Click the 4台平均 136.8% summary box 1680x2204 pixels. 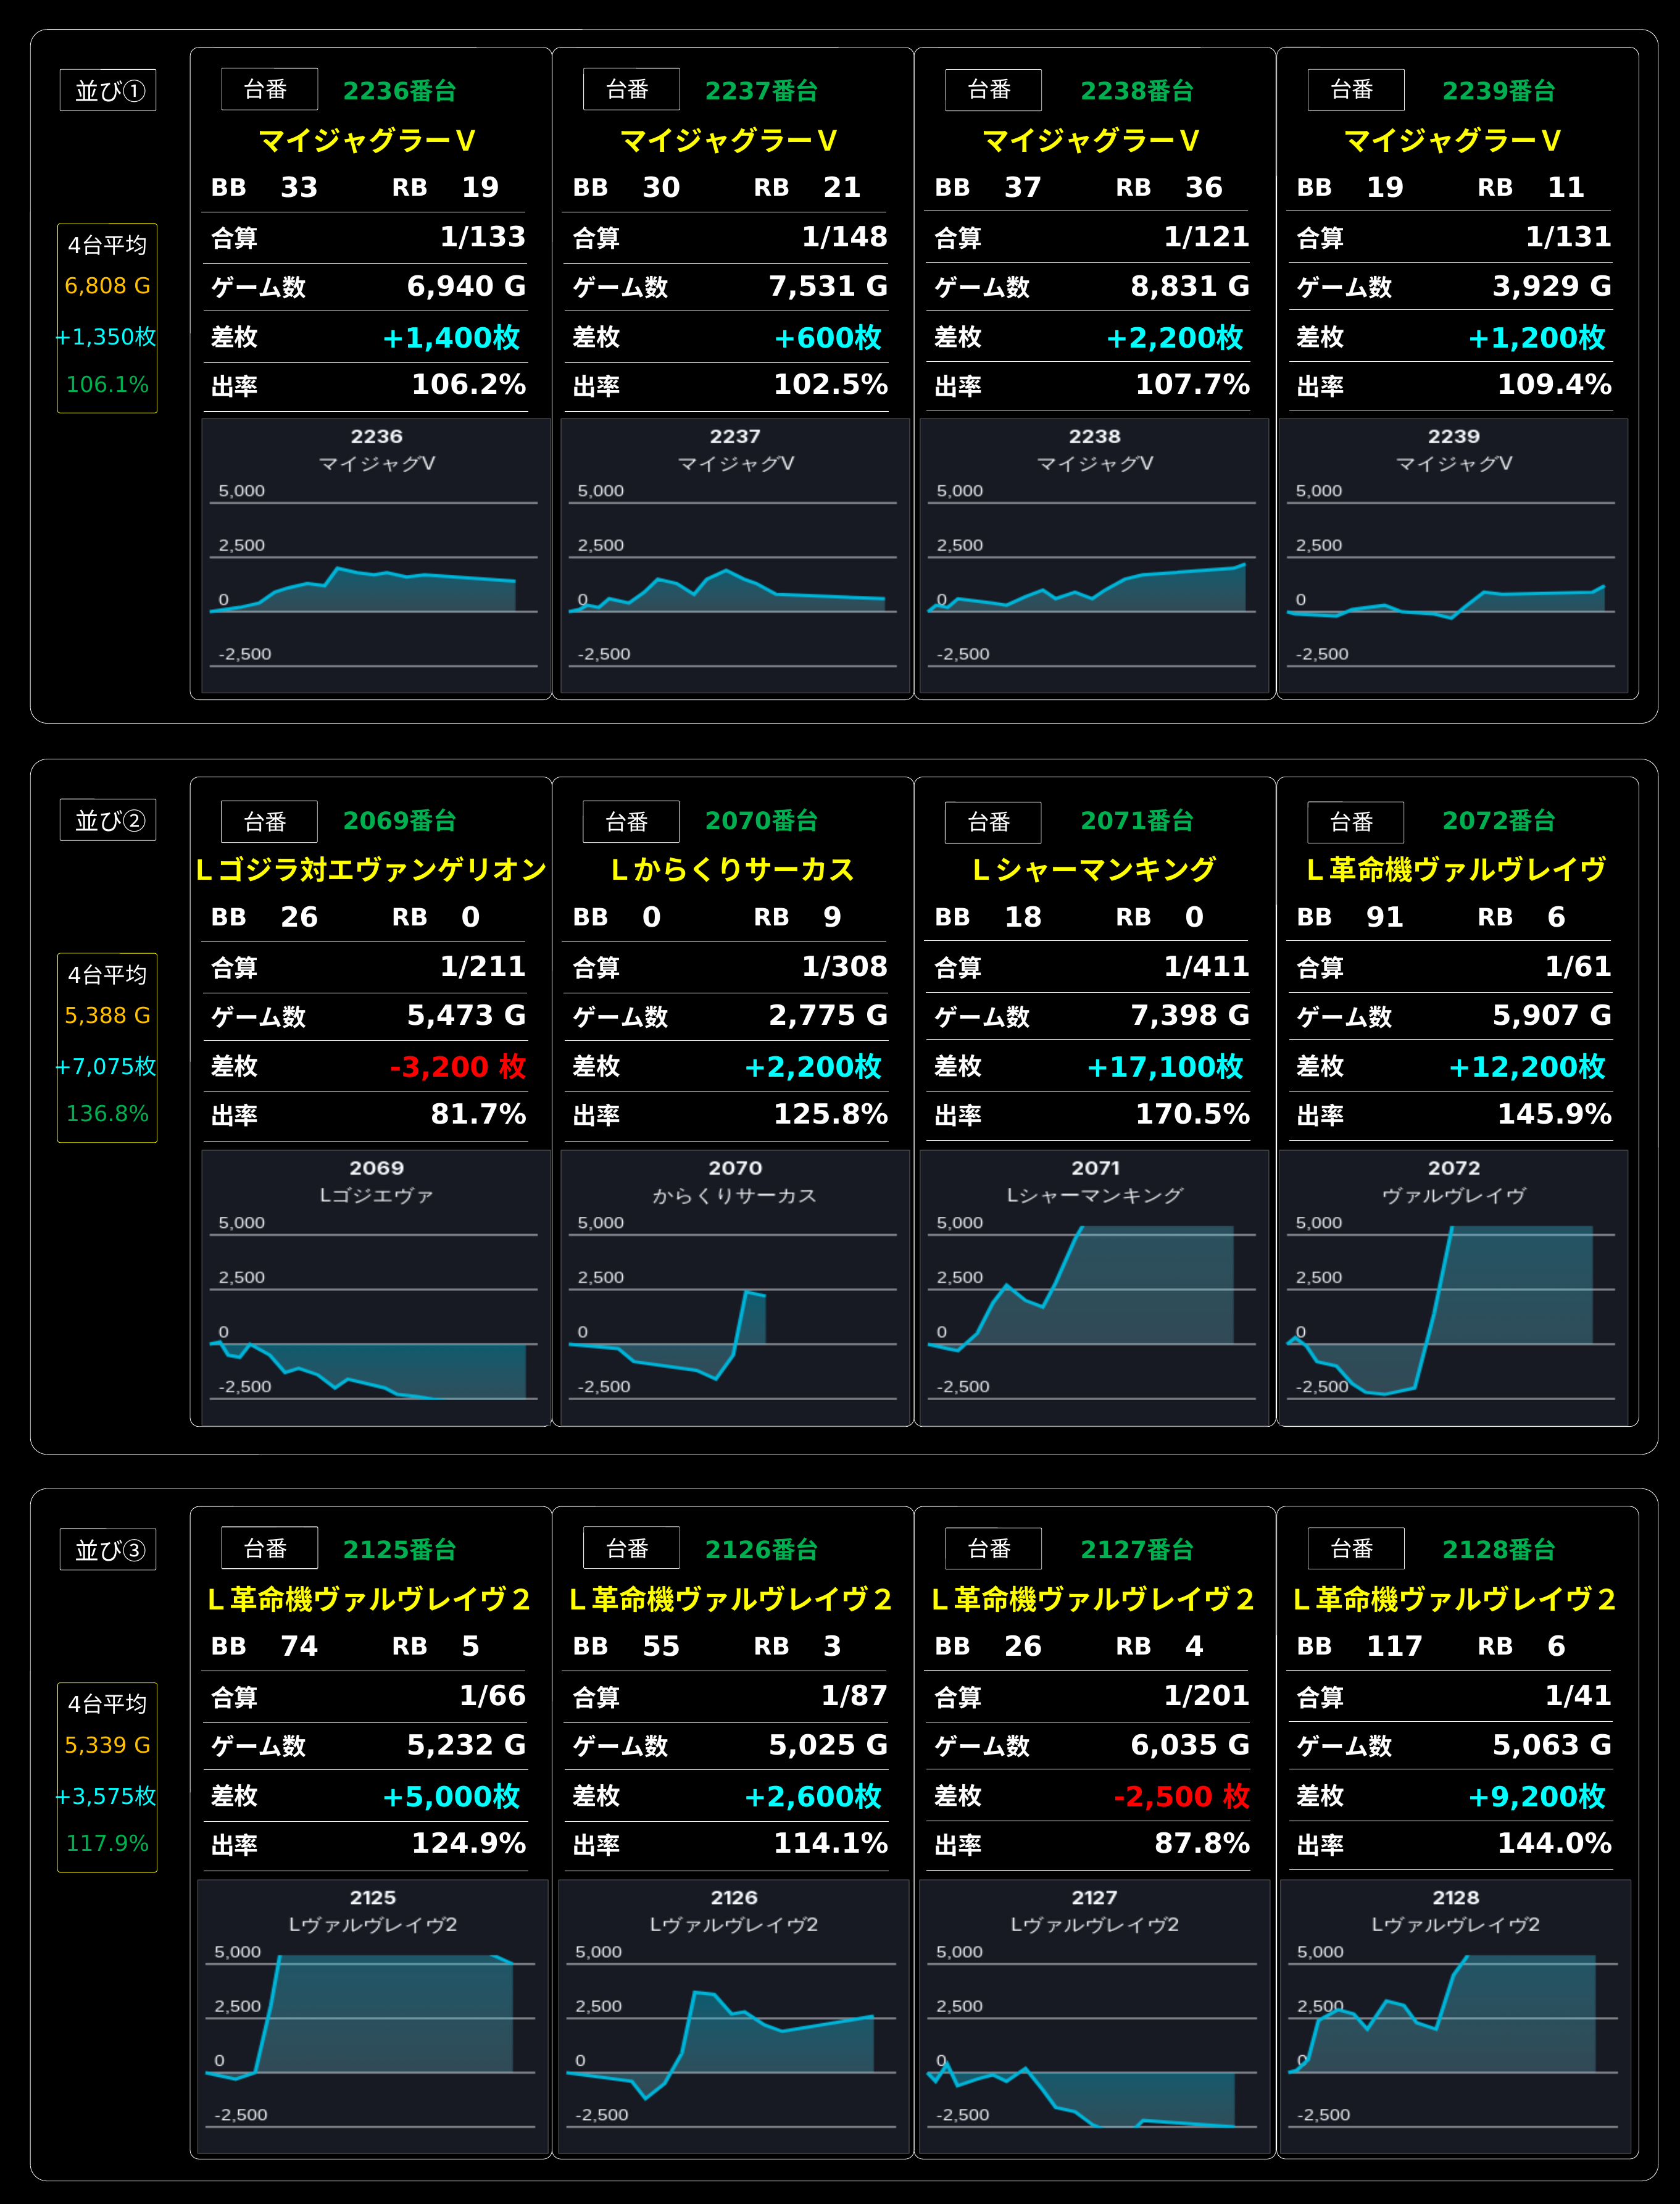[x=107, y=1048]
